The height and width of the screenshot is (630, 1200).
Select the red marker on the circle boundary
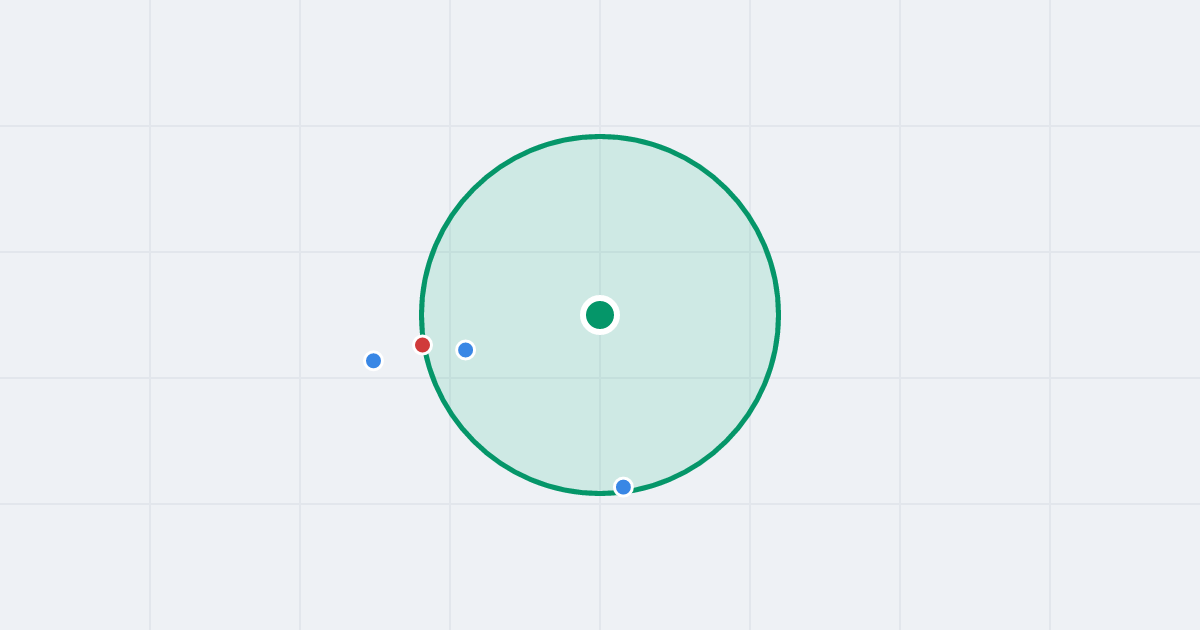[x=423, y=345]
